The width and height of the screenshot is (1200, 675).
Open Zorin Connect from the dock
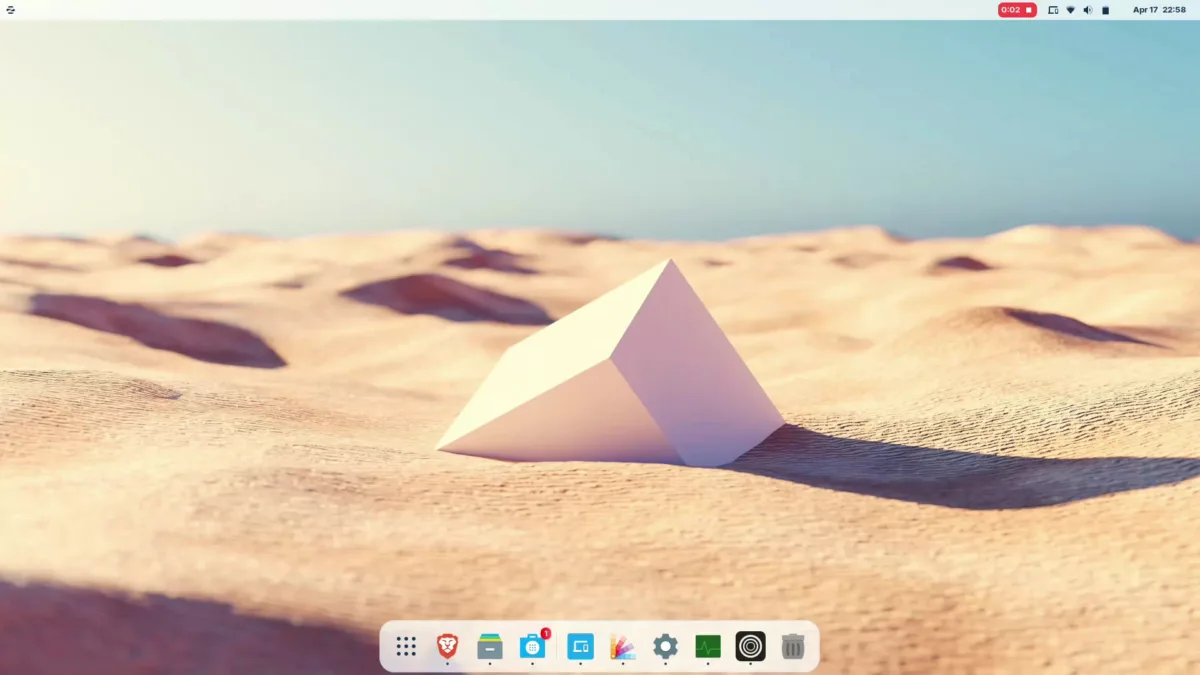[580, 646]
